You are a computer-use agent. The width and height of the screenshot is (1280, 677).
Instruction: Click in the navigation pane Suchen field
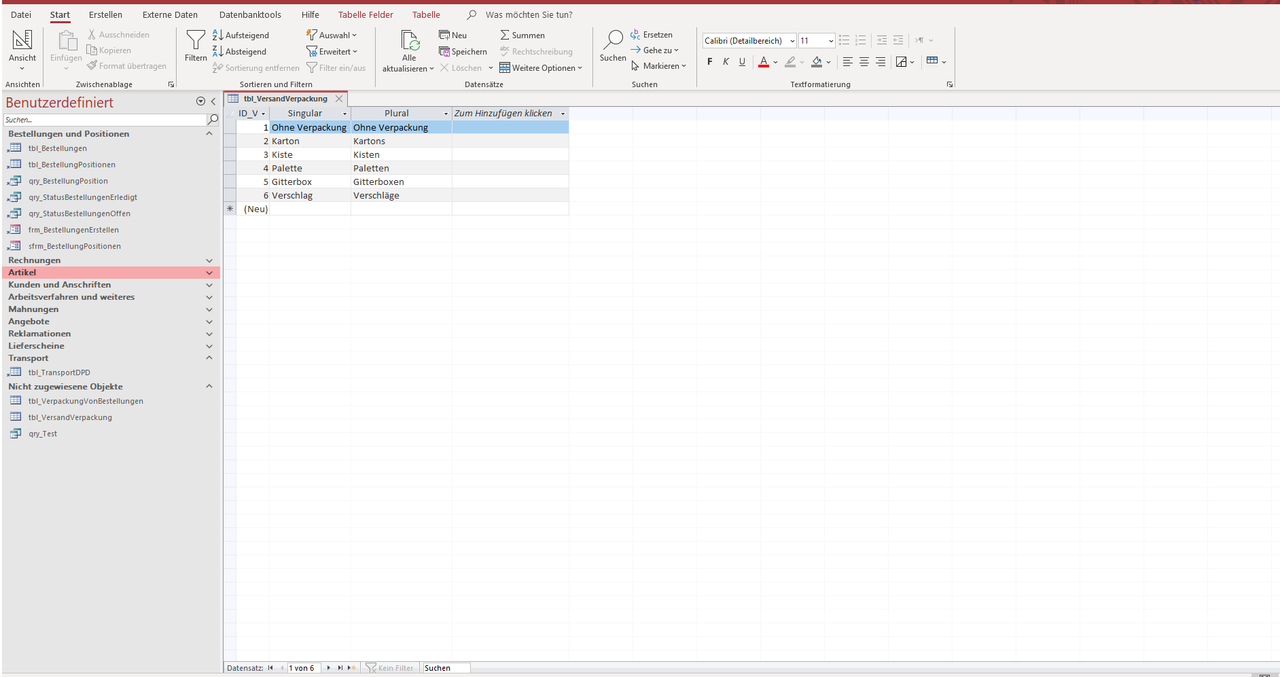tap(104, 119)
